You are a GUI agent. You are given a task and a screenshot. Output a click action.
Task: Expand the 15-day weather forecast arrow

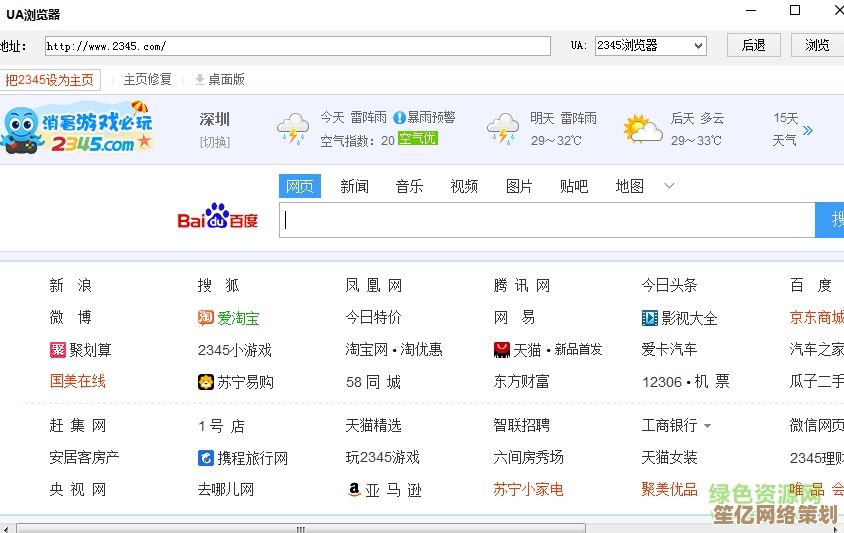808,130
